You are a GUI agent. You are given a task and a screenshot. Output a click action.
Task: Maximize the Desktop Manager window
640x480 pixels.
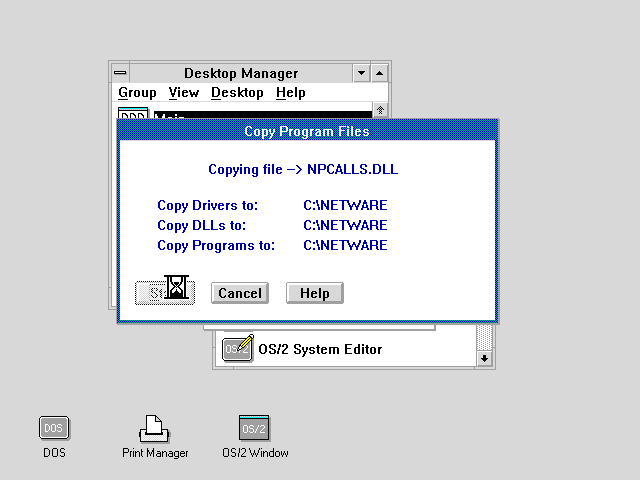[x=380, y=73]
